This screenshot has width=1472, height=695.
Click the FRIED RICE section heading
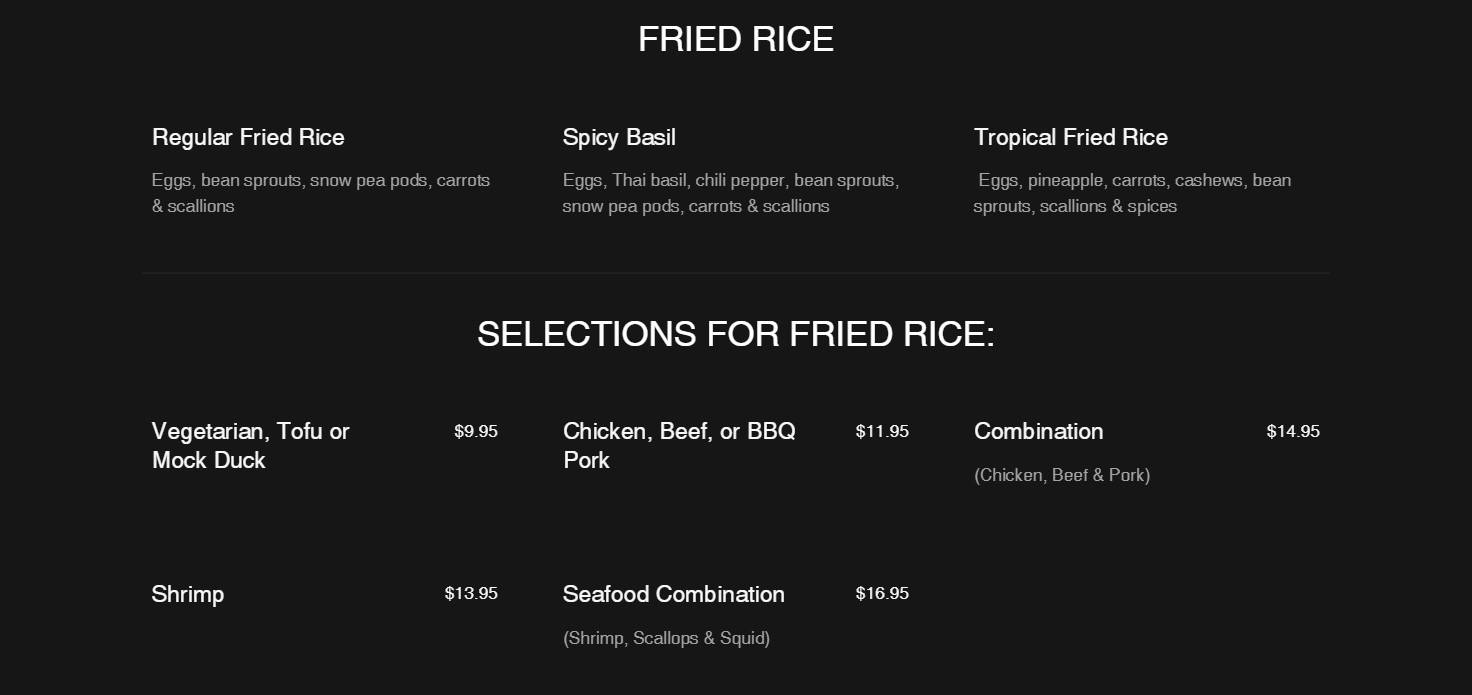point(735,39)
